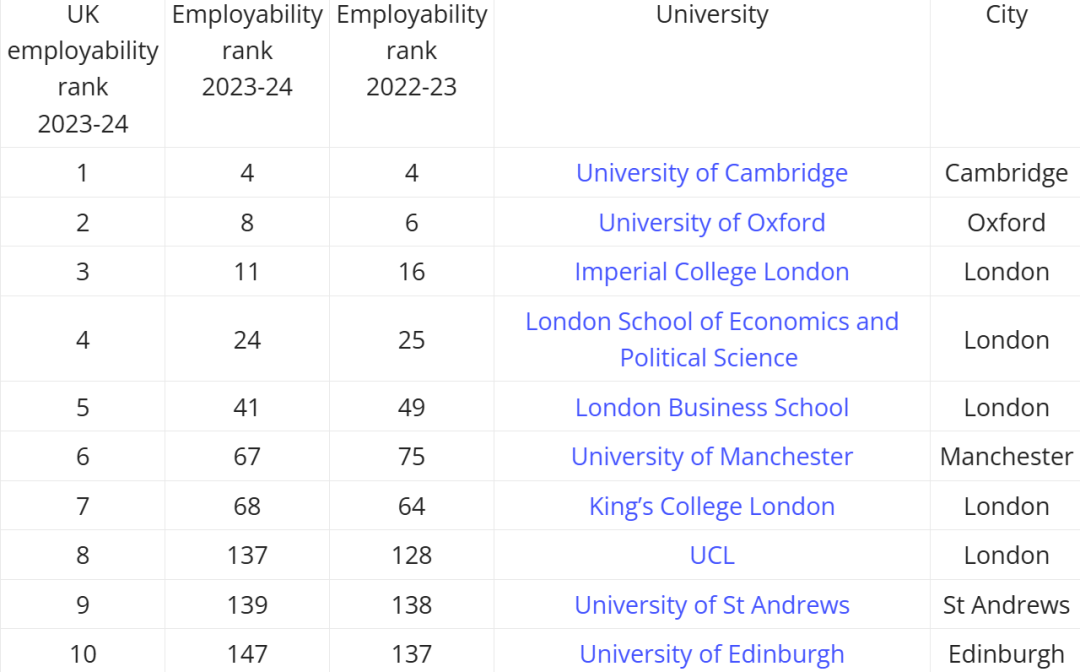
Task: Open the University of Edinburgh link
Action: (x=711, y=654)
